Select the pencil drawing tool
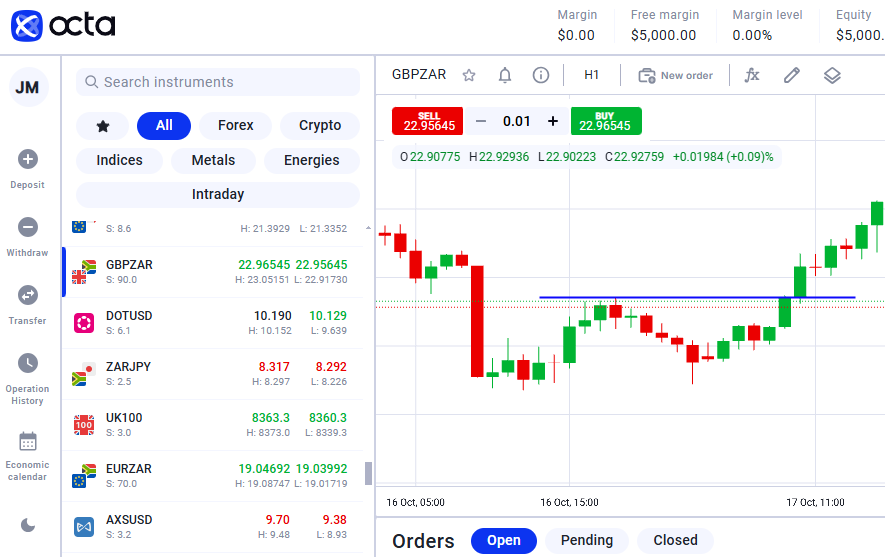 (x=792, y=75)
